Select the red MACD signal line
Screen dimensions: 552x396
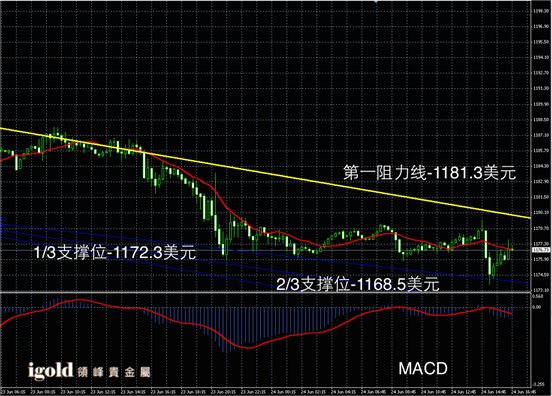246,347
